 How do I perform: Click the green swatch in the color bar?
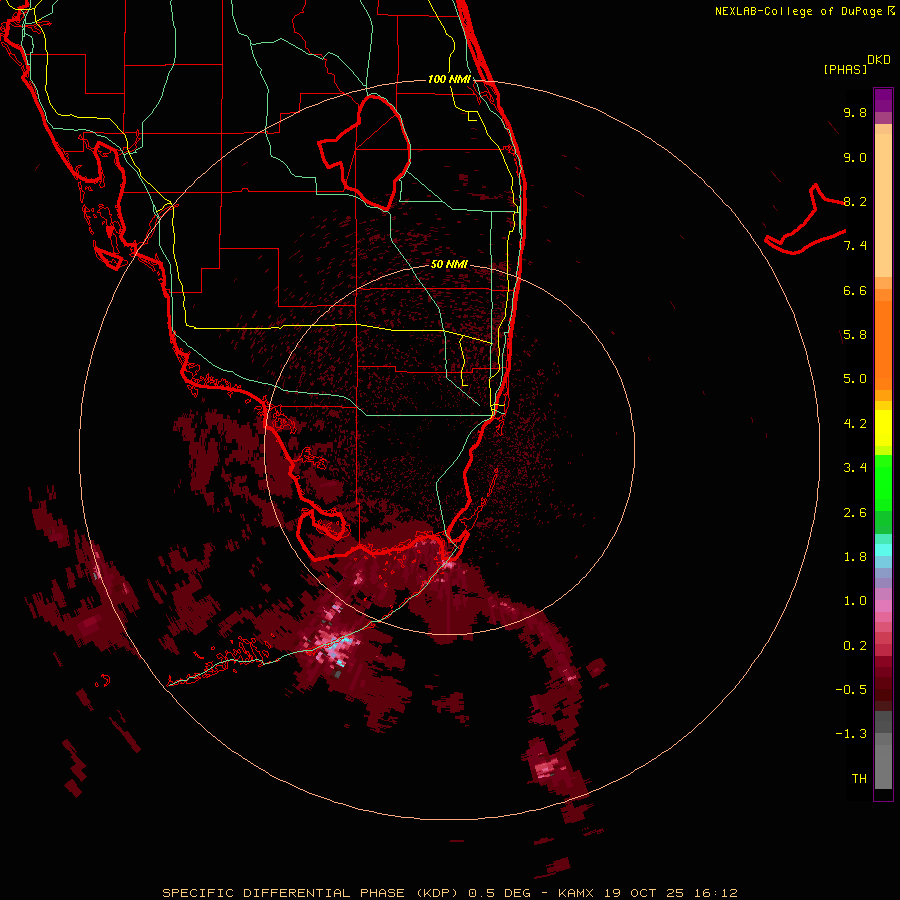883,482
